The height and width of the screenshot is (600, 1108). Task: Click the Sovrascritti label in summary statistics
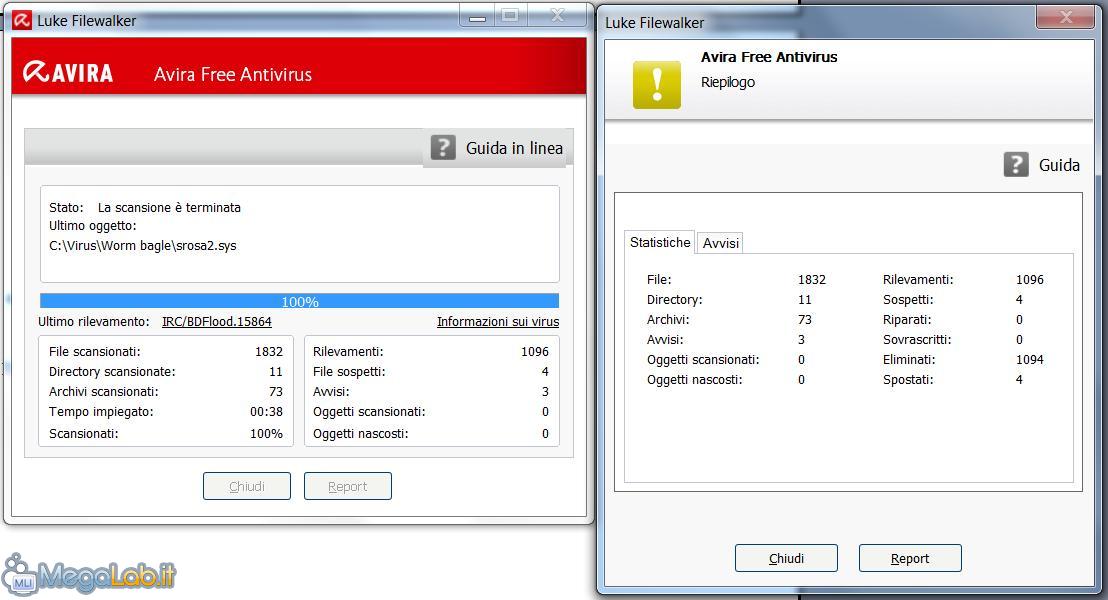click(917, 340)
